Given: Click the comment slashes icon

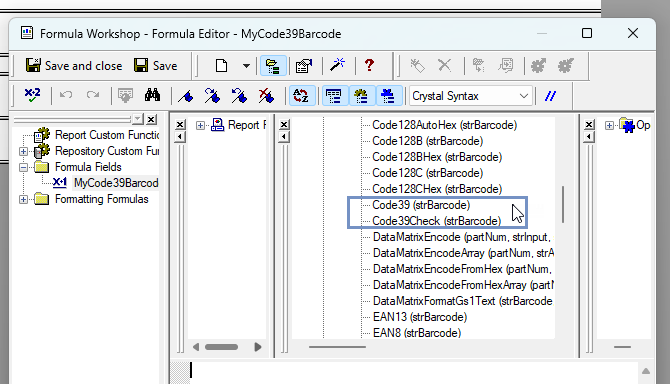Looking at the screenshot, I should [x=551, y=96].
